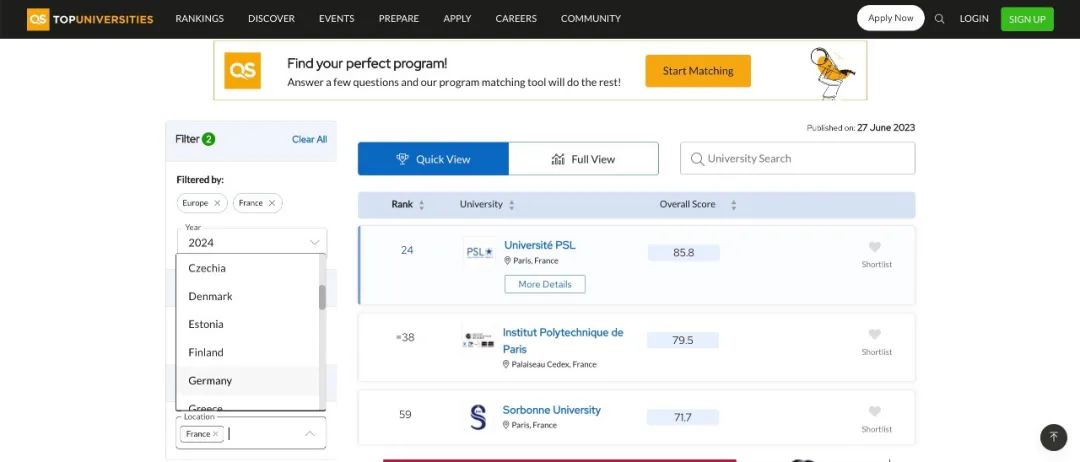The height and width of the screenshot is (462, 1080).
Task: Open the QS TopUniversities home logo
Action: point(90,19)
